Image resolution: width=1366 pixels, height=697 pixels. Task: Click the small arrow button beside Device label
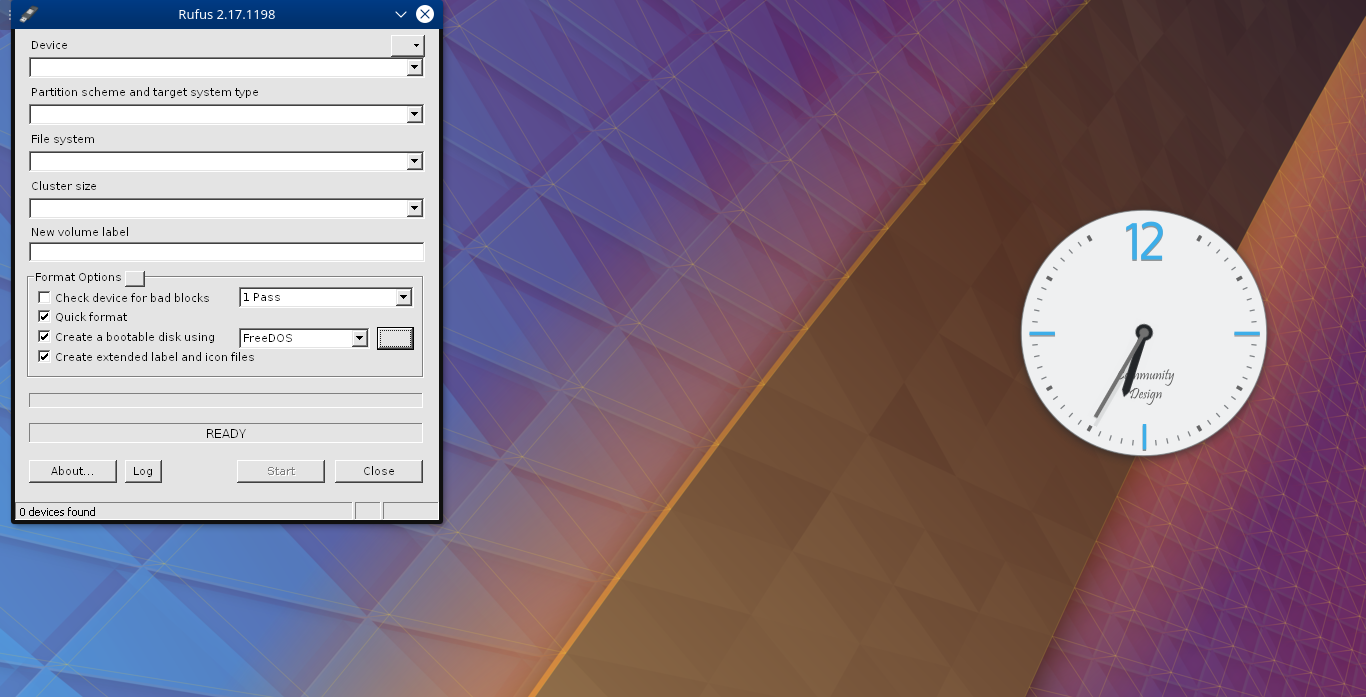point(407,45)
